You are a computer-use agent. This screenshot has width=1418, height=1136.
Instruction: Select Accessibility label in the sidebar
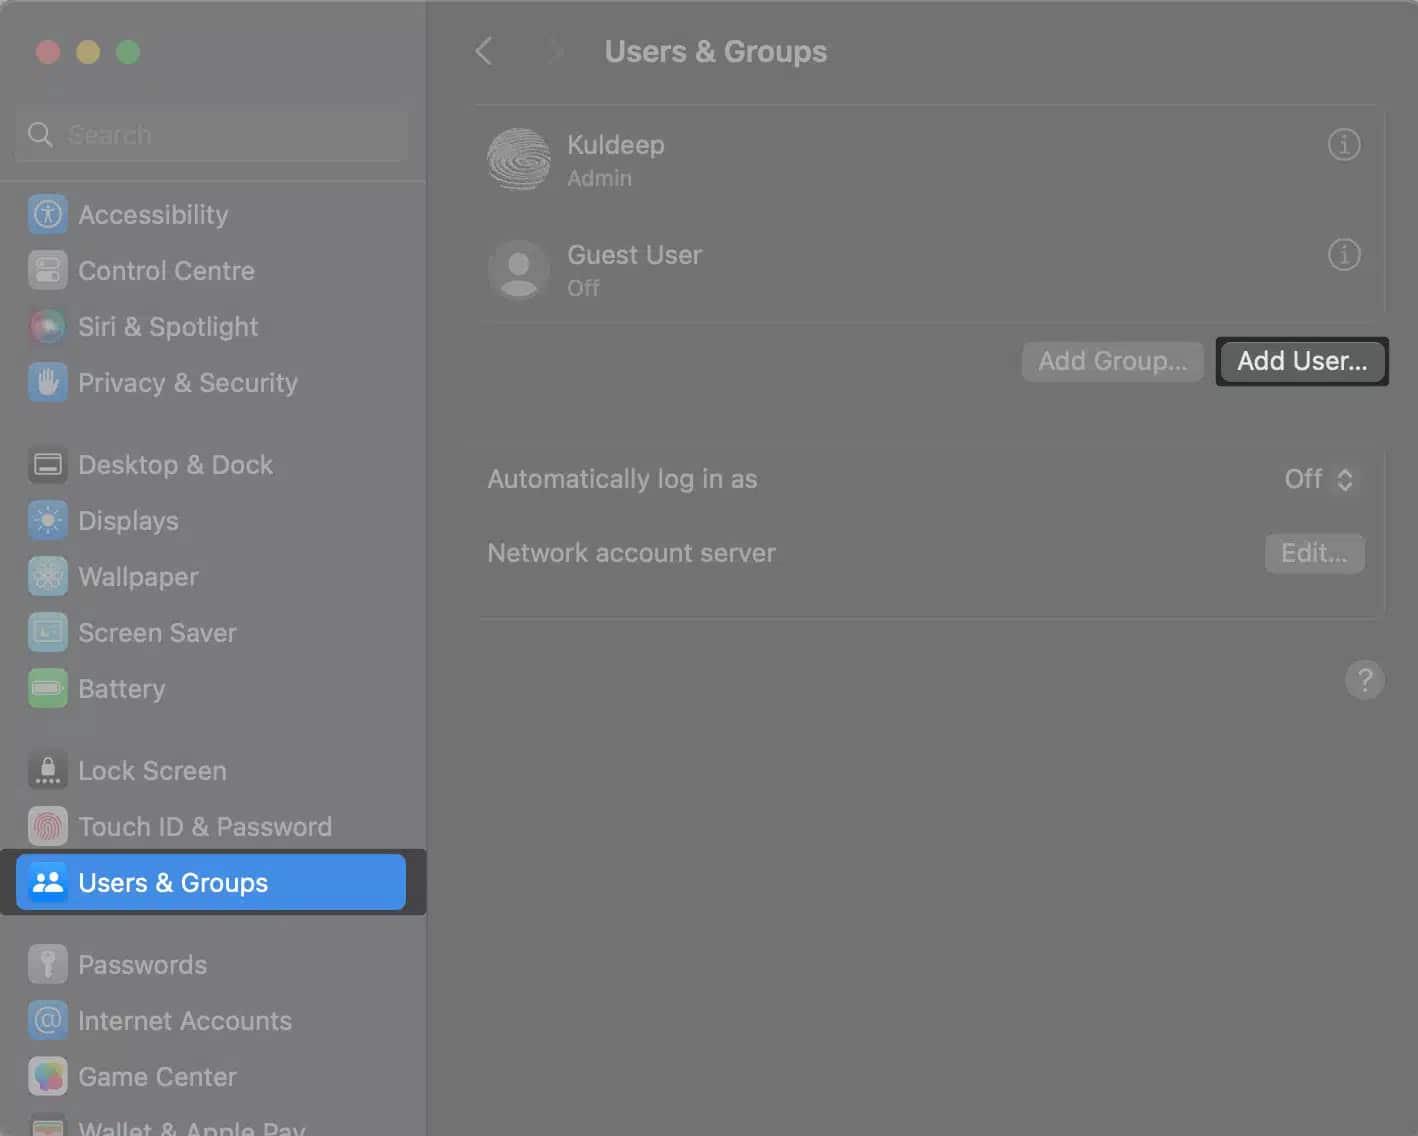pyautogui.click(x=153, y=215)
